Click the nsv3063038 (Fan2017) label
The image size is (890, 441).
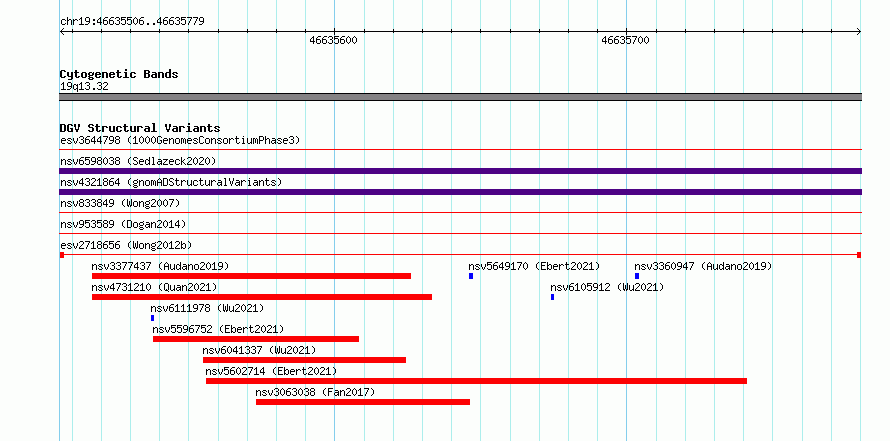[x=315, y=392]
